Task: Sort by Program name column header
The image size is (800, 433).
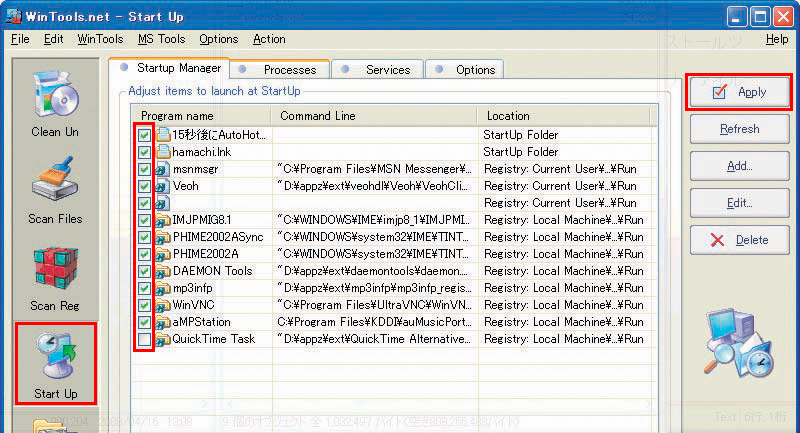Action: (x=202, y=116)
